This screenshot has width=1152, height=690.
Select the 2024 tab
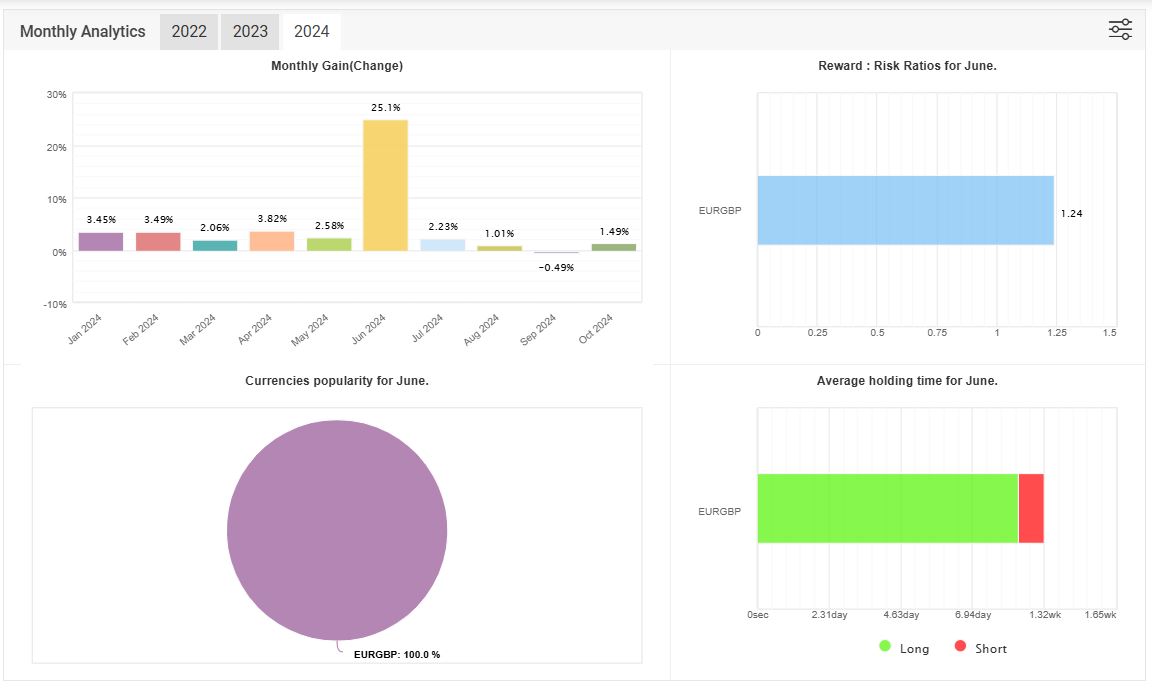click(x=312, y=31)
